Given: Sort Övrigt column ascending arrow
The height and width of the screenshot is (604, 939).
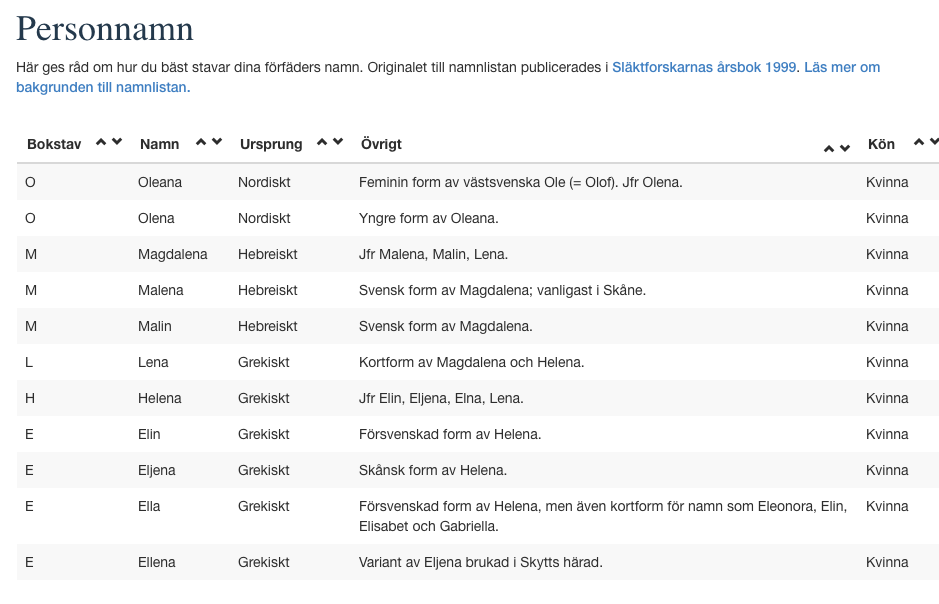Looking at the screenshot, I should 829,148.
